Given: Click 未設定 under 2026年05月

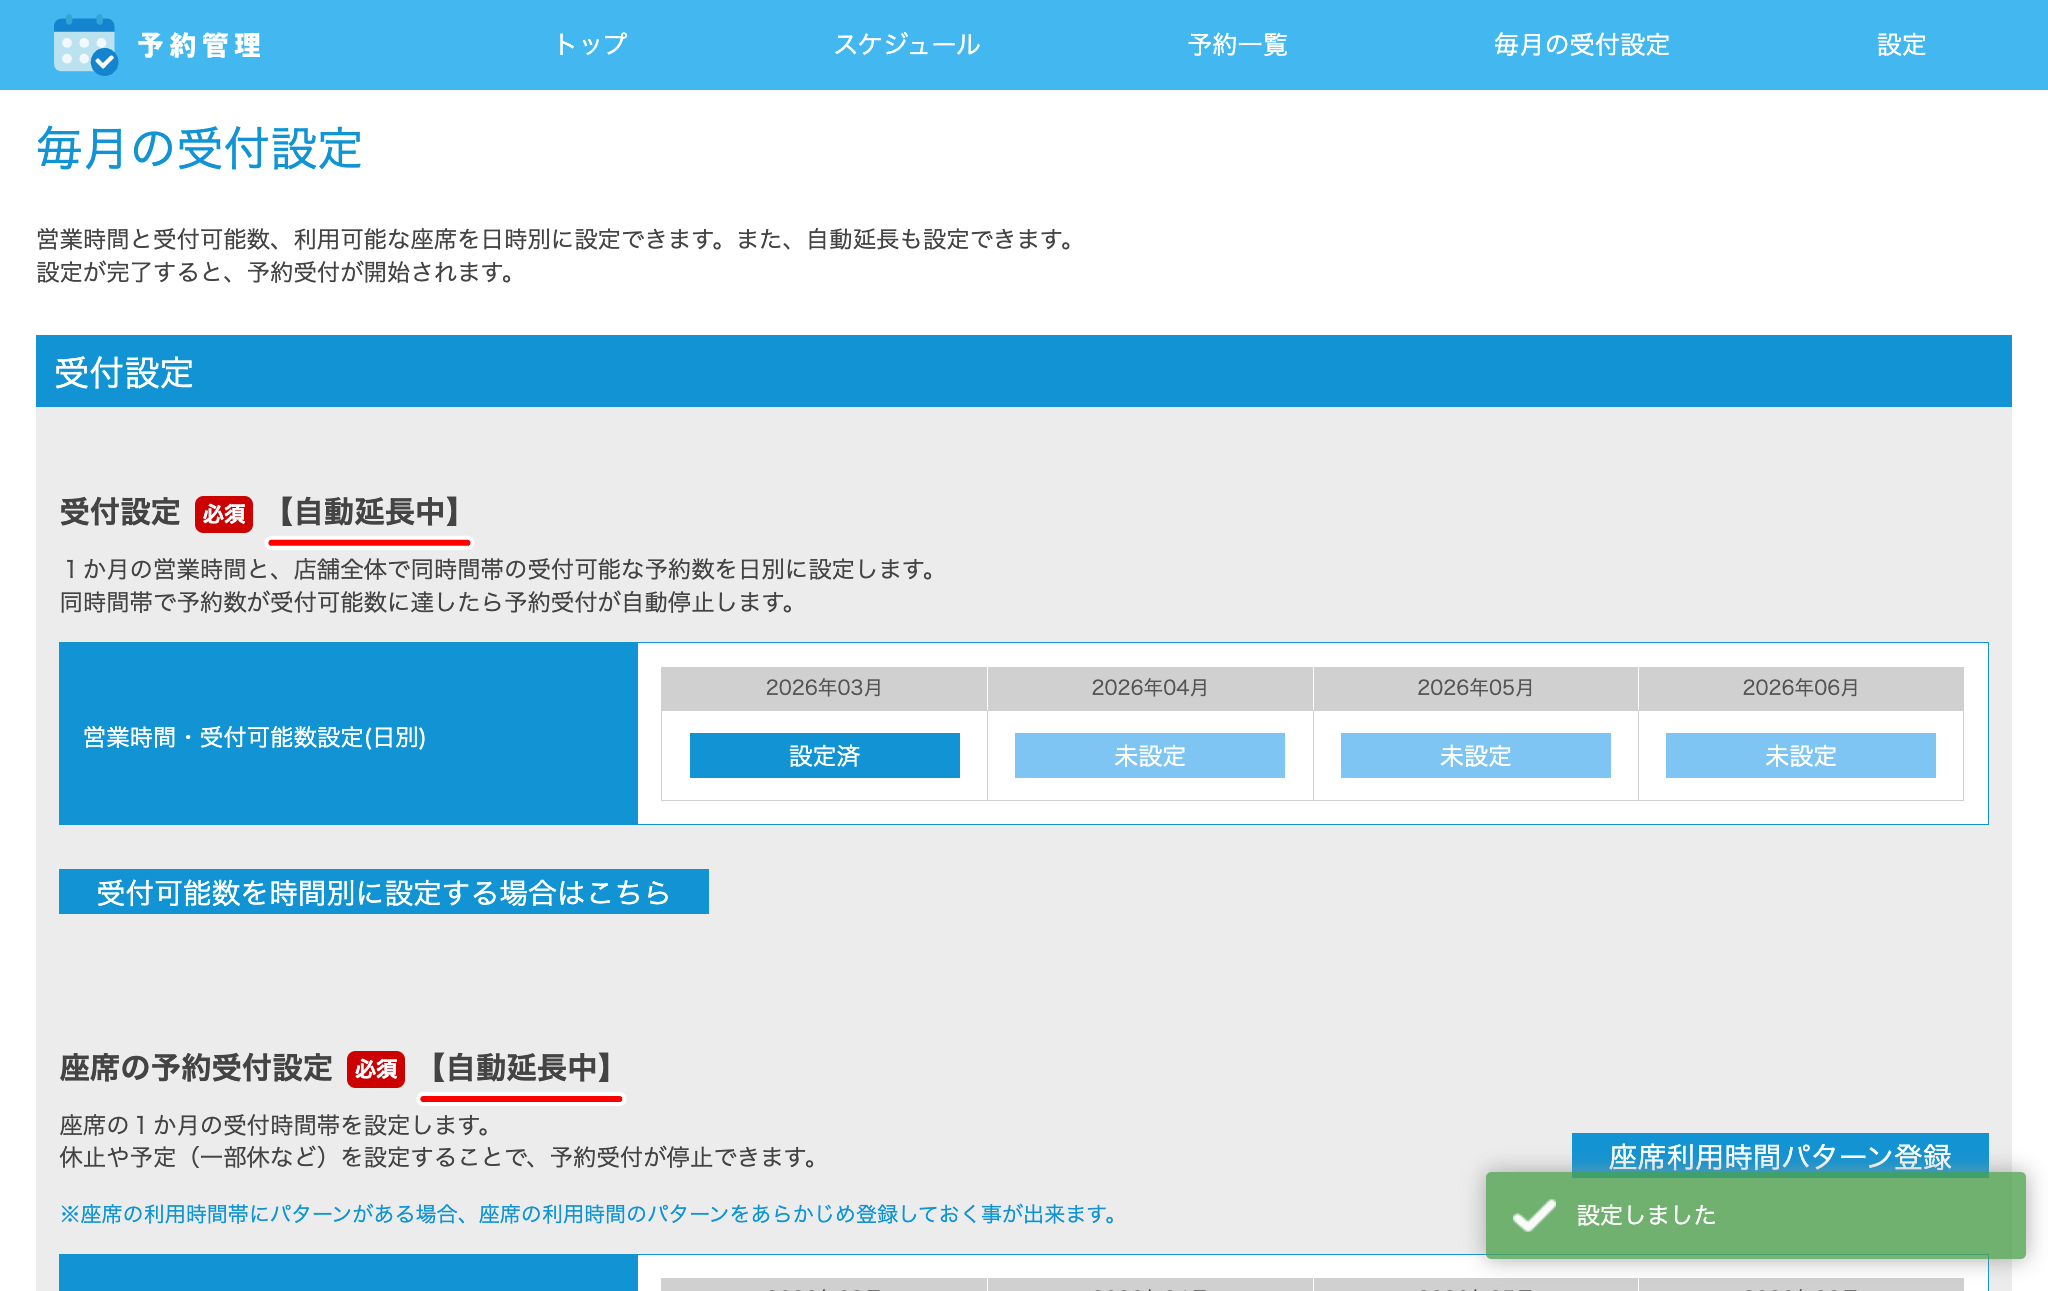Looking at the screenshot, I should [x=1474, y=756].
